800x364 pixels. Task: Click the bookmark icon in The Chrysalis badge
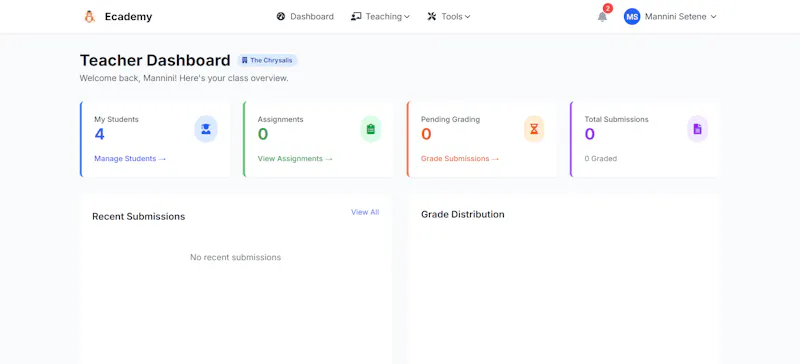click(244, 60)
